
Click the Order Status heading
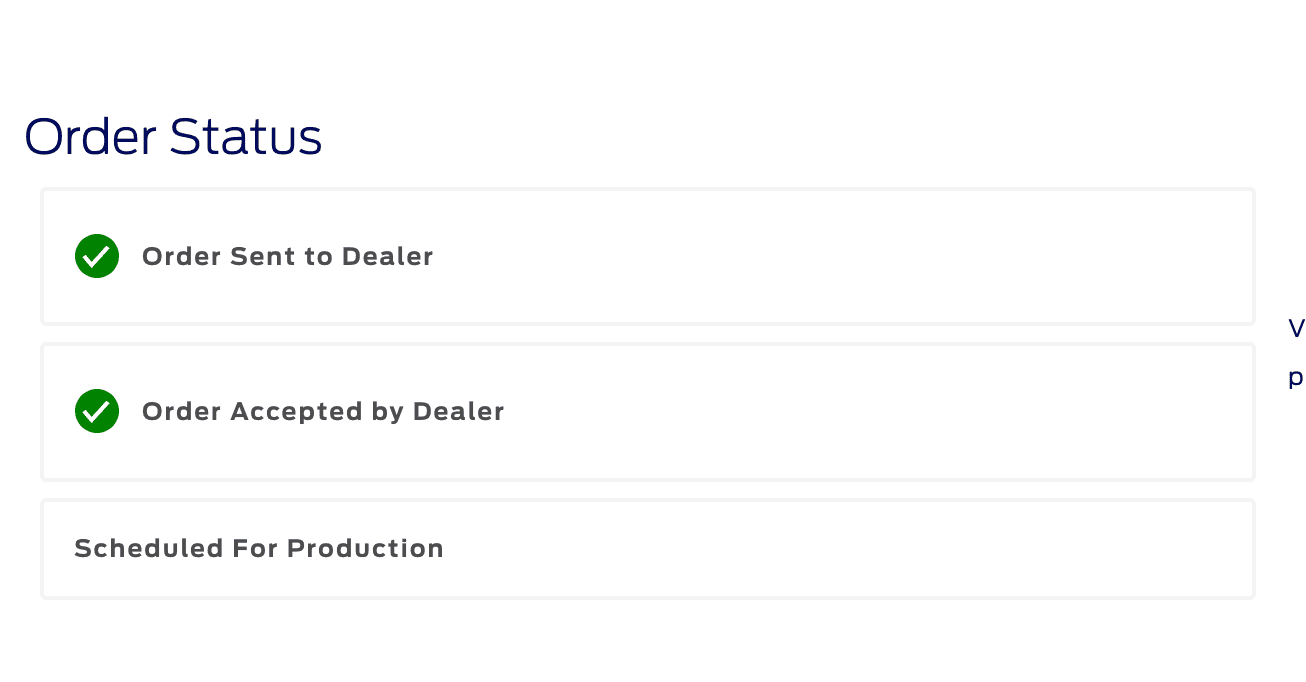coord(173,137)
